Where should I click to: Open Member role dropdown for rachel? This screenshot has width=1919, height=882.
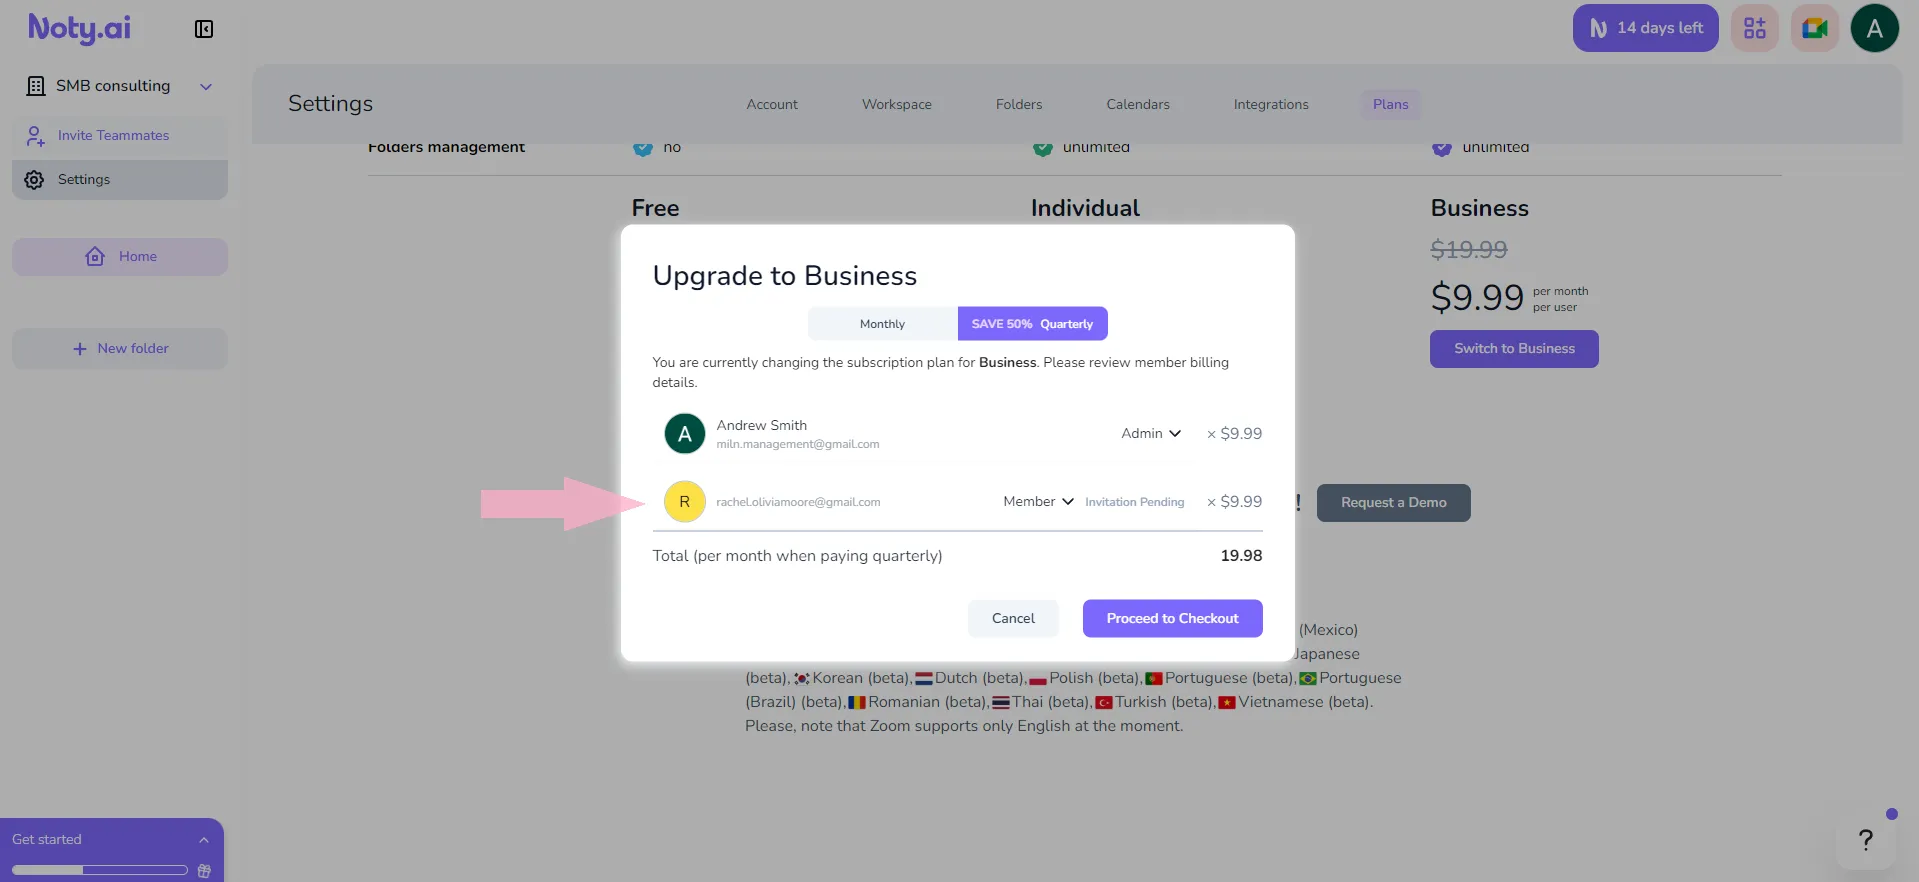coord(1038,502)
